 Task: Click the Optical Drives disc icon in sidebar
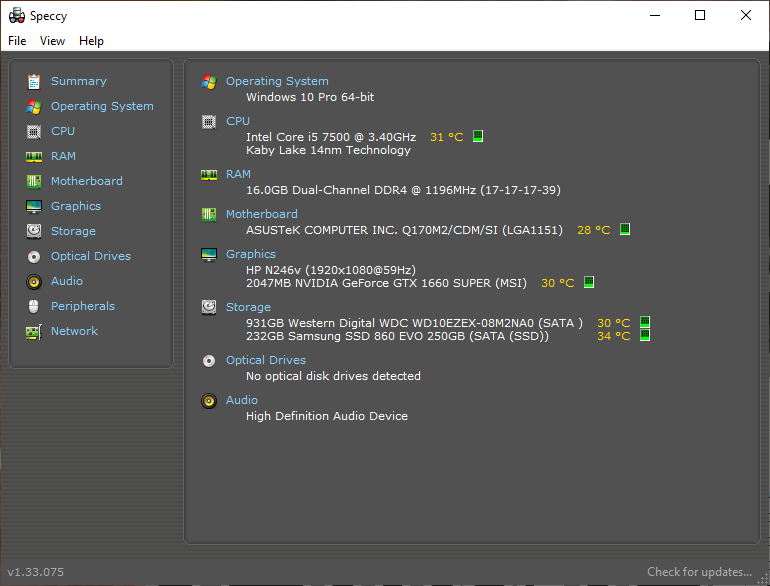(34, 256)
